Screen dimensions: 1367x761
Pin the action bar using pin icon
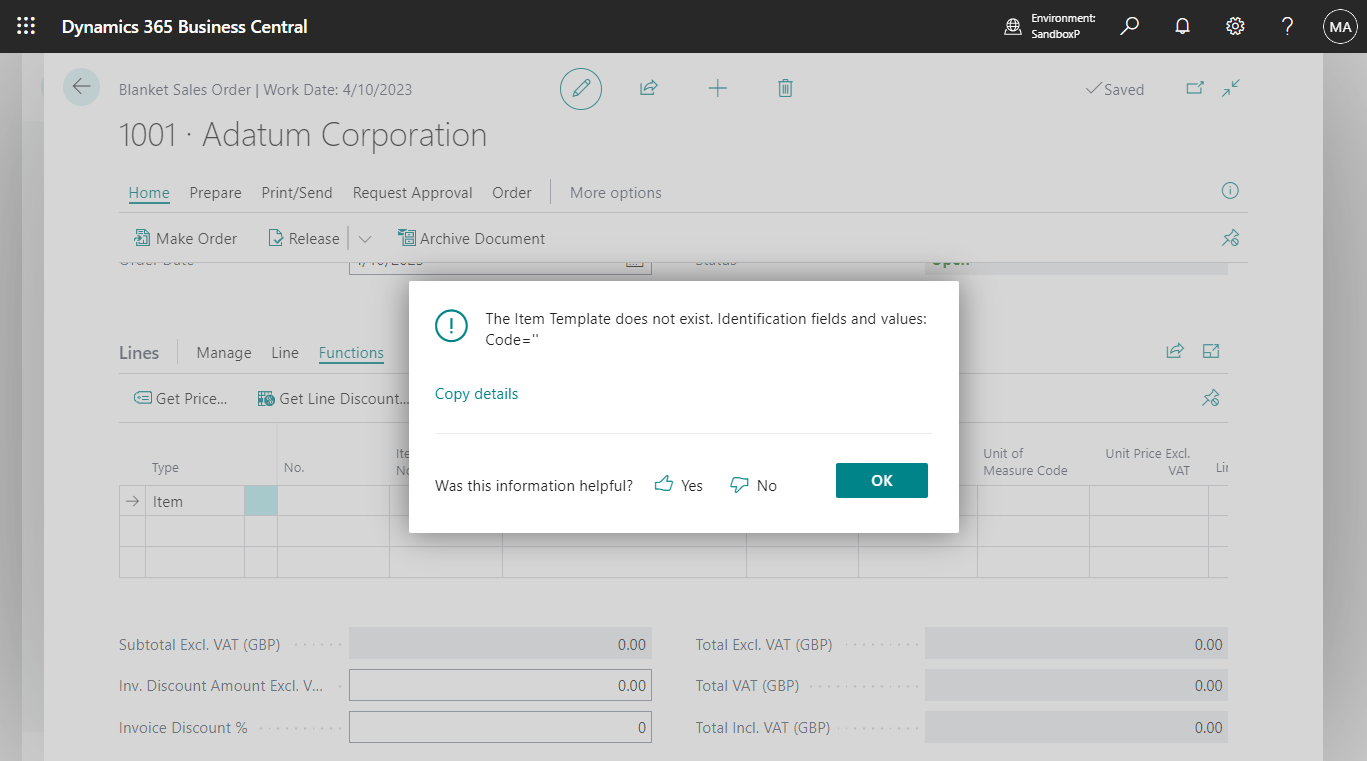[1231, 238]
